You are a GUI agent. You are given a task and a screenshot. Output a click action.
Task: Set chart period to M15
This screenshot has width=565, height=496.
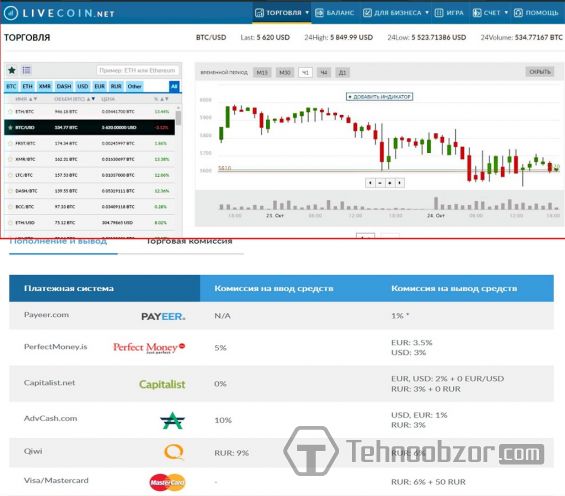click(x=262, y=72)
